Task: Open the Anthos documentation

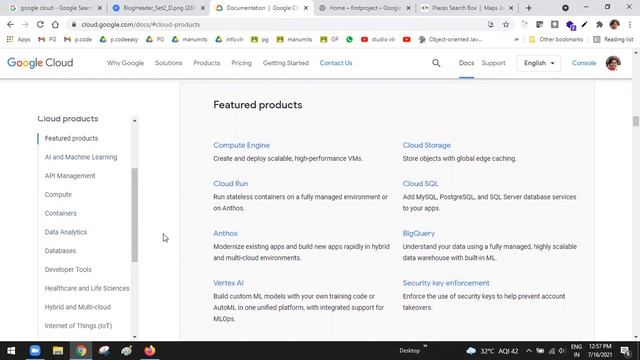Action: pos(225,233)
